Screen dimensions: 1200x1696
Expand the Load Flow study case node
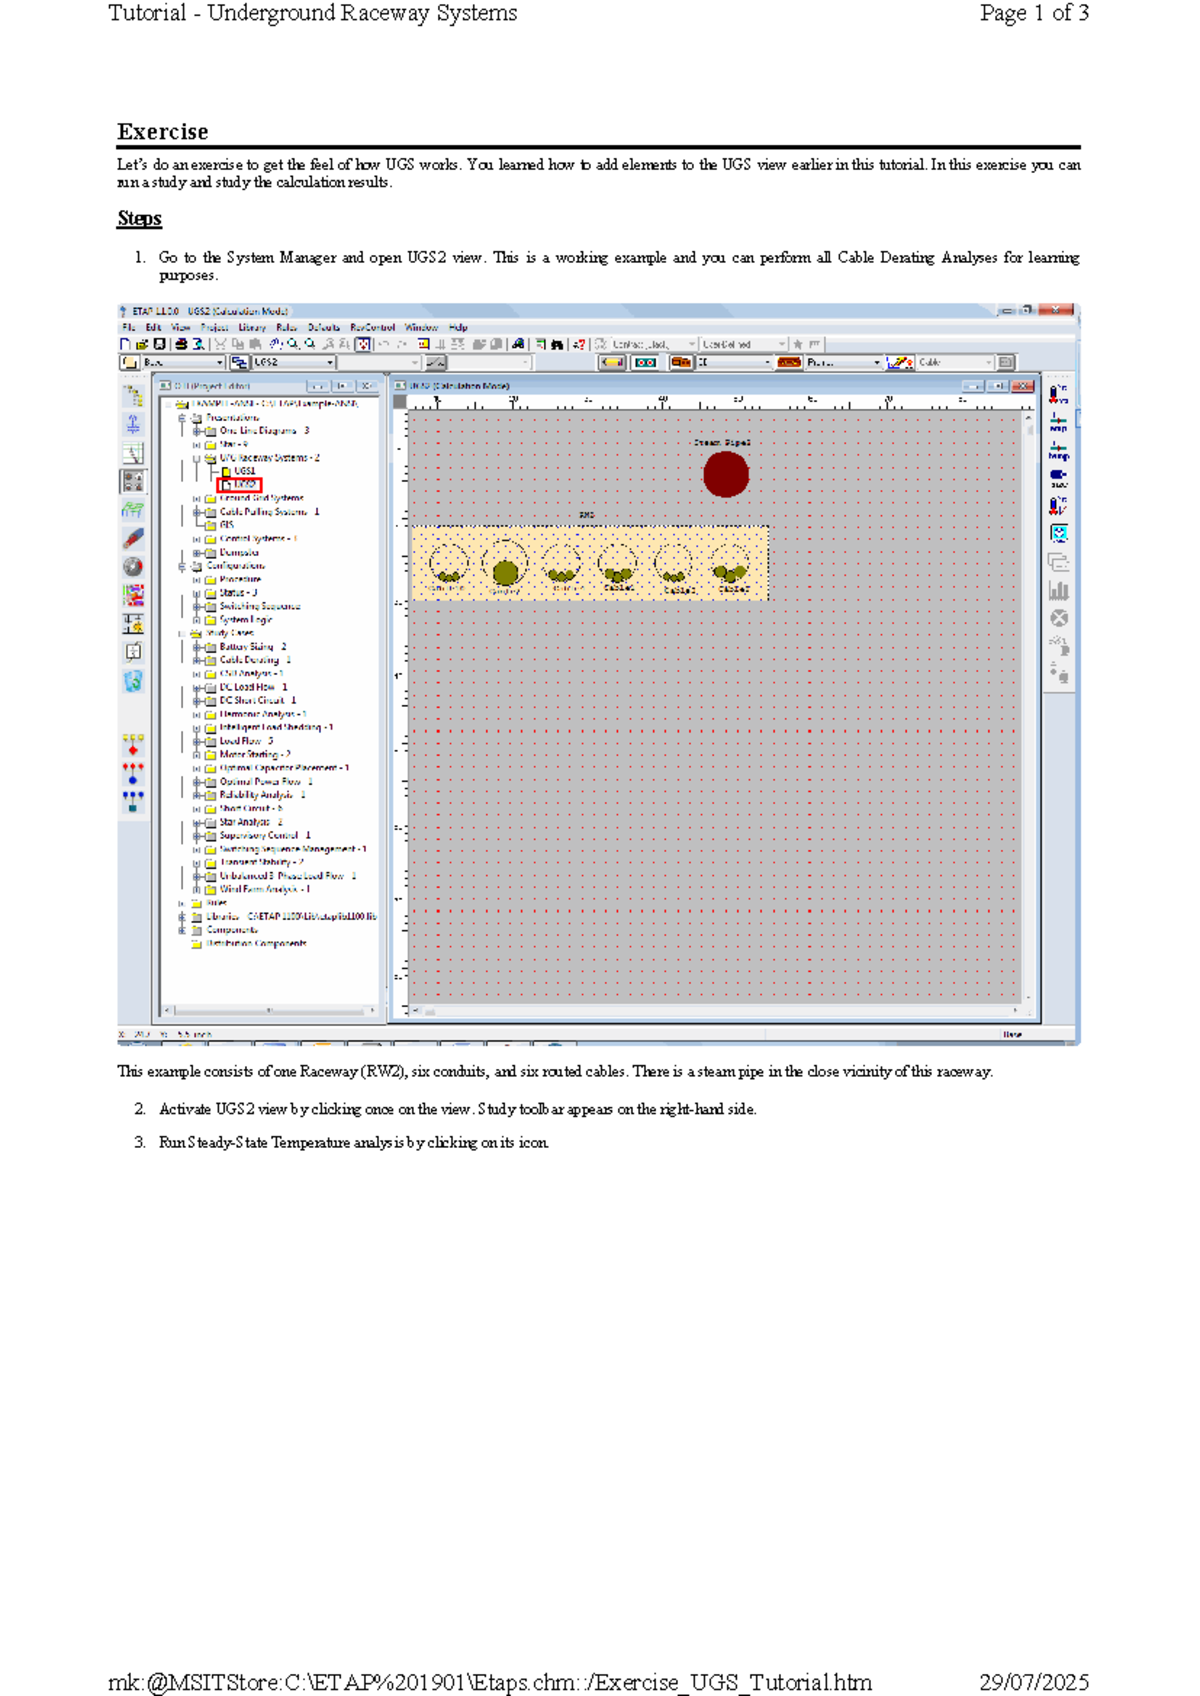(x=197, y=741)
